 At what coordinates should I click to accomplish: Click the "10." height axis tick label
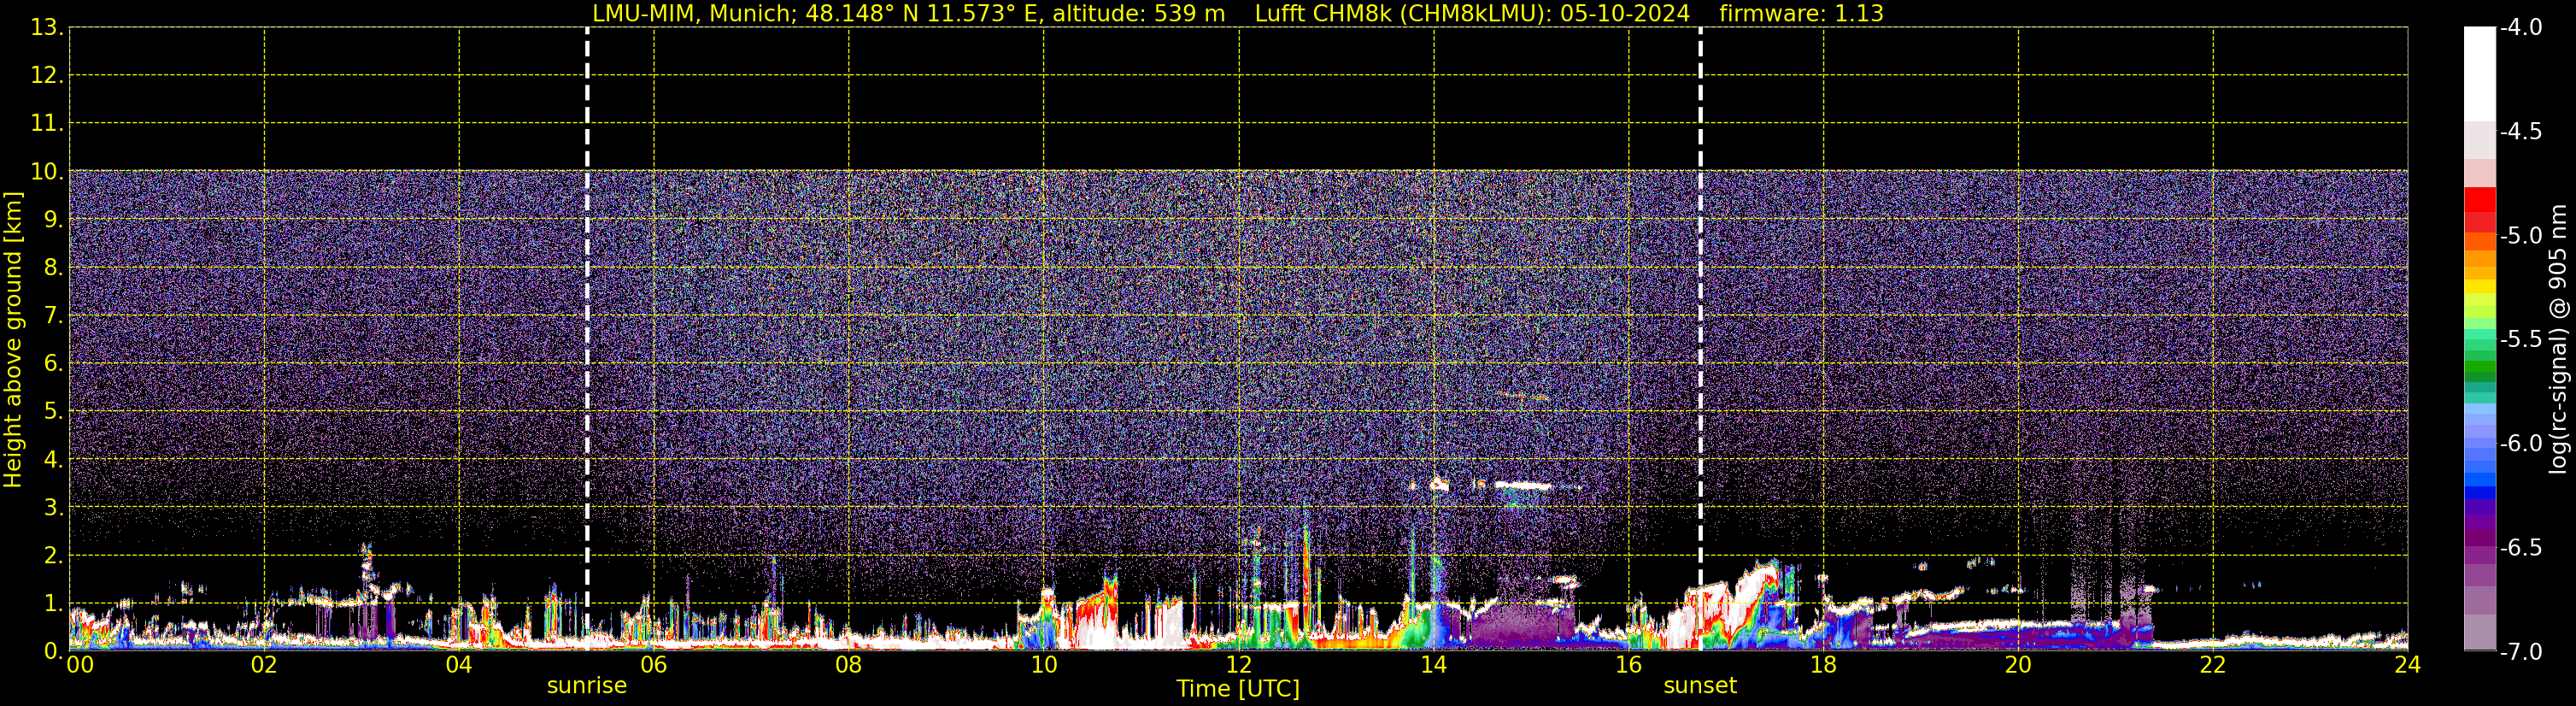[x=46, y=172]
